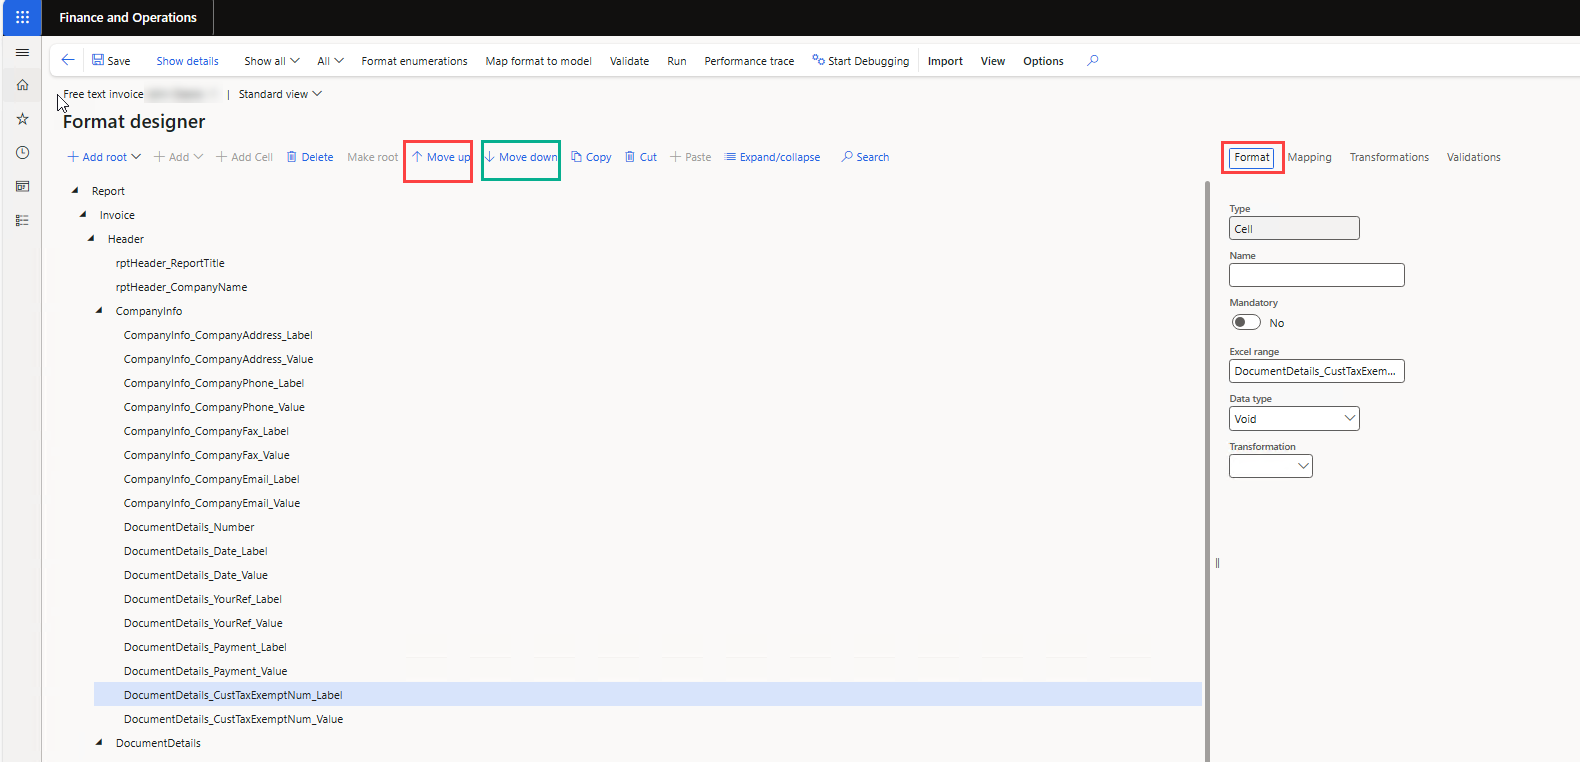Open Workspaces icon in sidebar
This screenshot has height=762, width=1580.
[x=22, y=186]
